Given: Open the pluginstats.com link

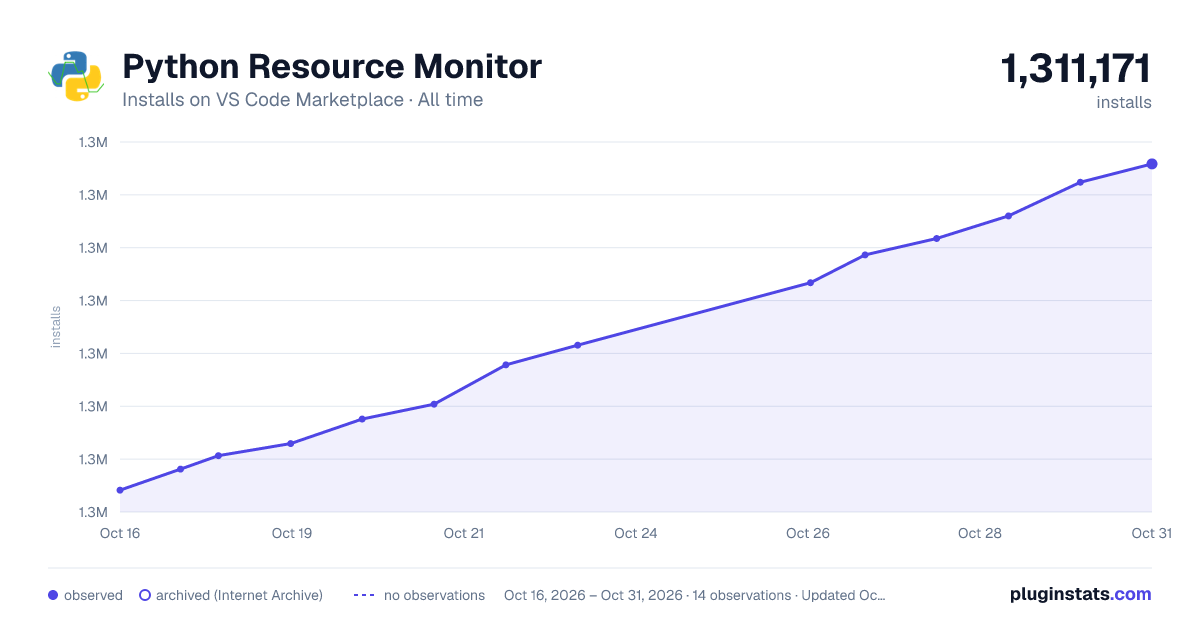Looking at the screenshot, I should tap(1080, 594).
